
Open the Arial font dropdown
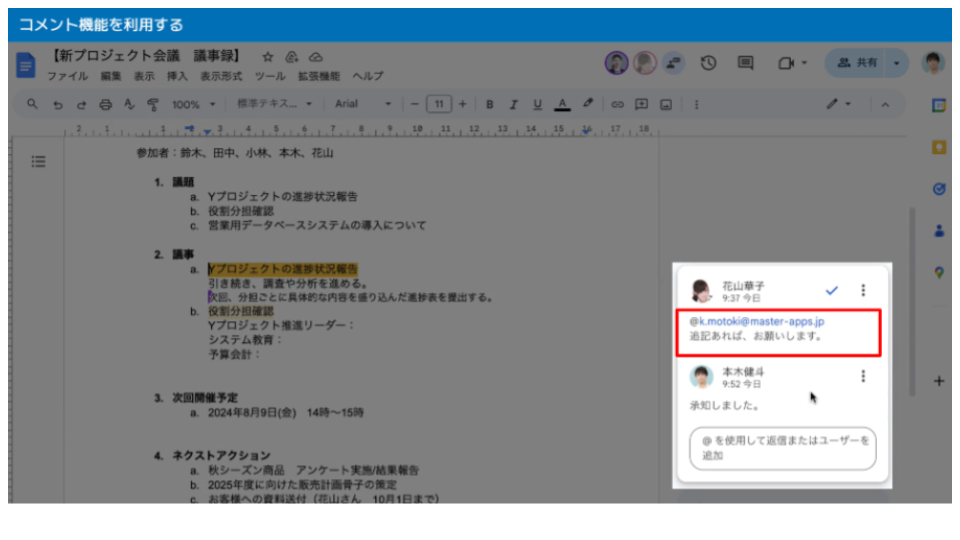[x=362, y=104]
